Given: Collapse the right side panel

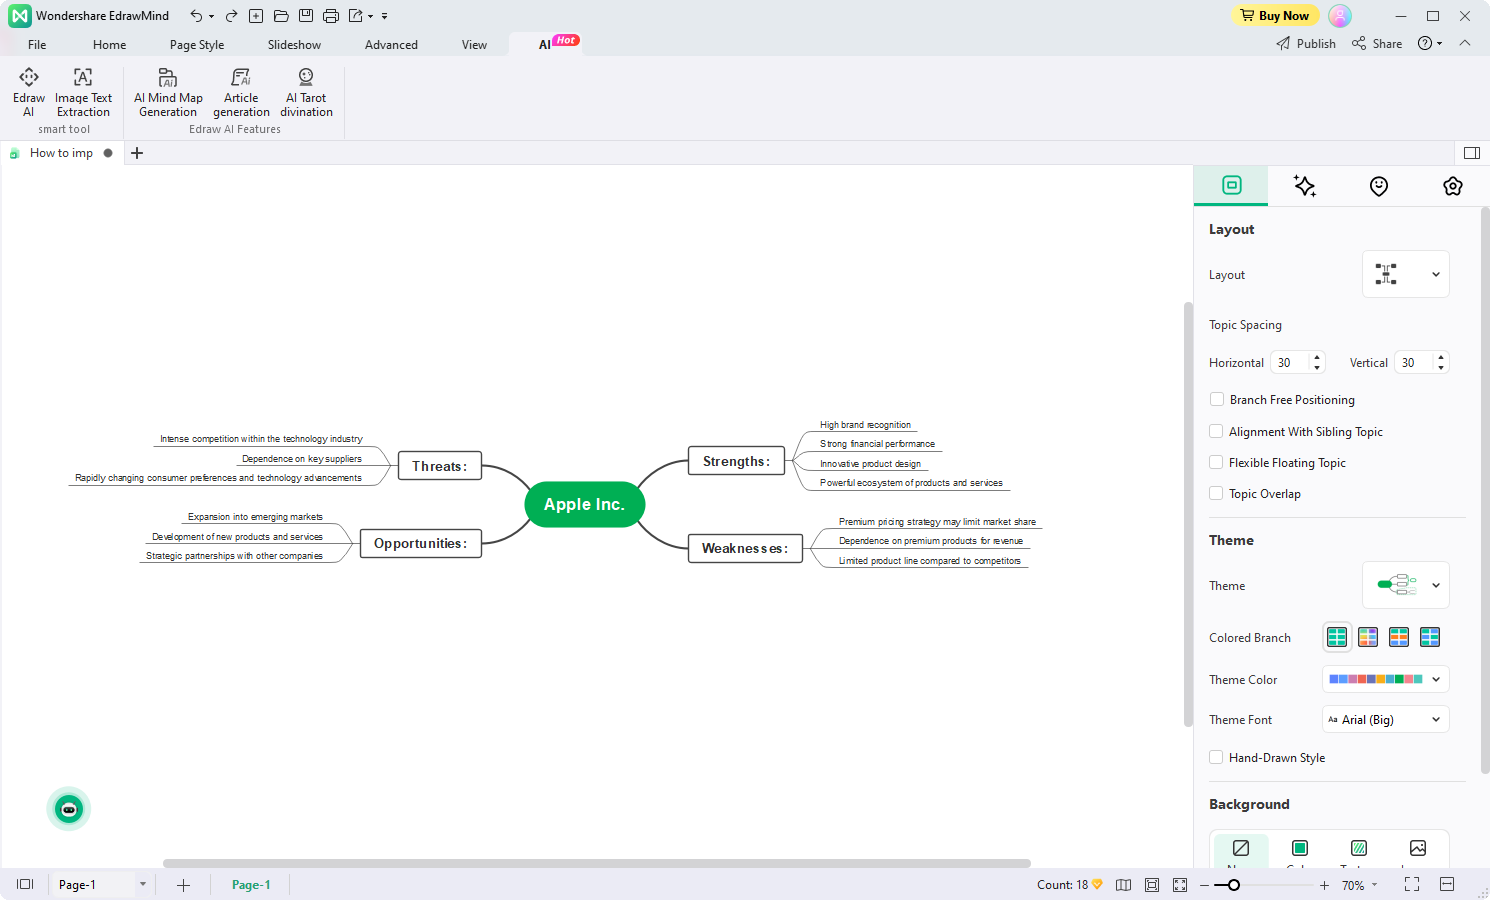Looking at the screenshot, I should pos(1472,153).
